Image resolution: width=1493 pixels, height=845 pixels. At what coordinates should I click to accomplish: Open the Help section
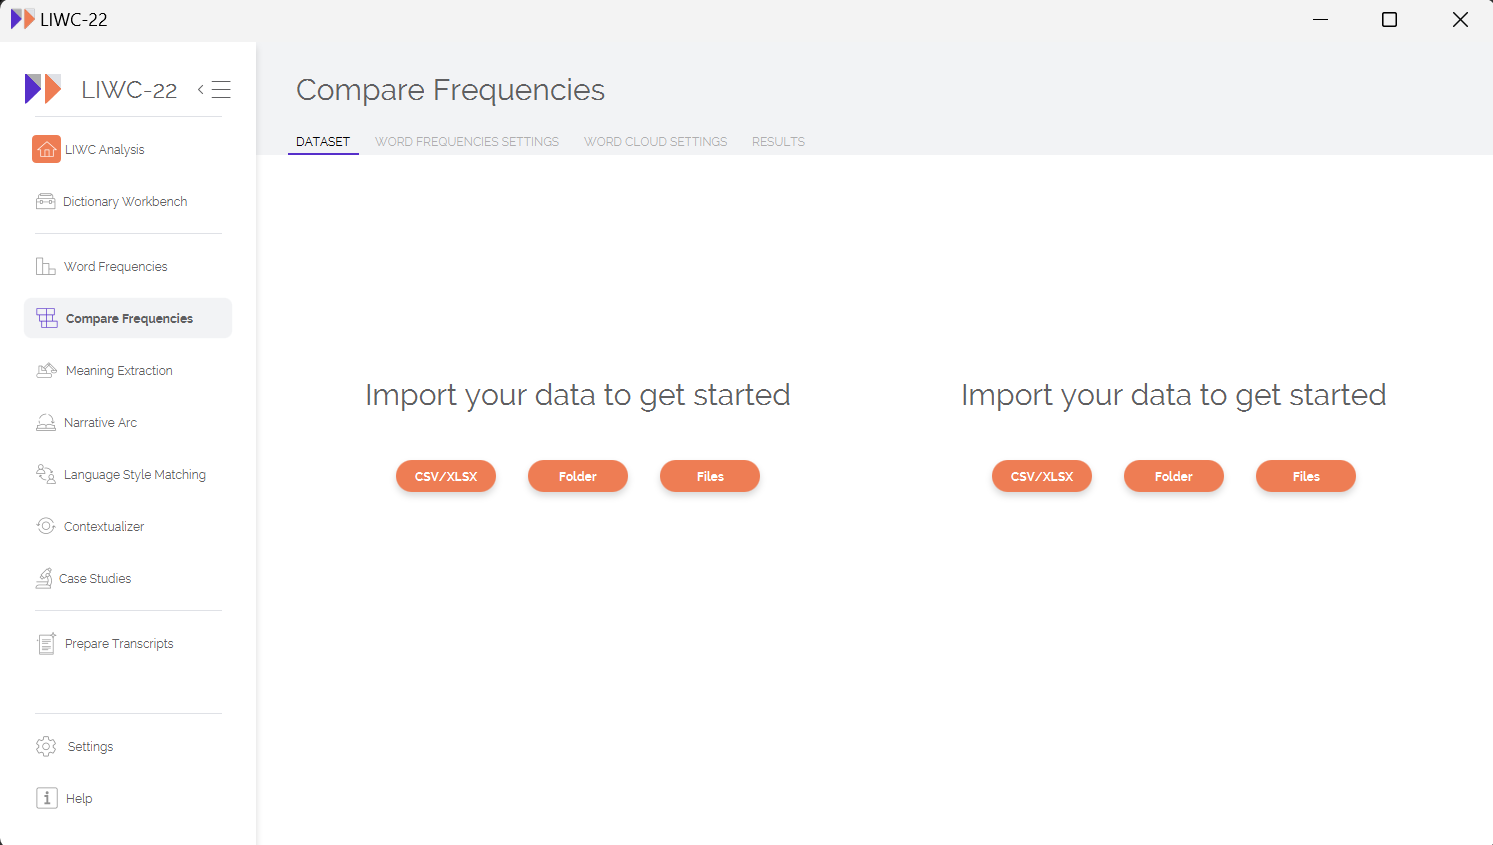click(128, 798)
